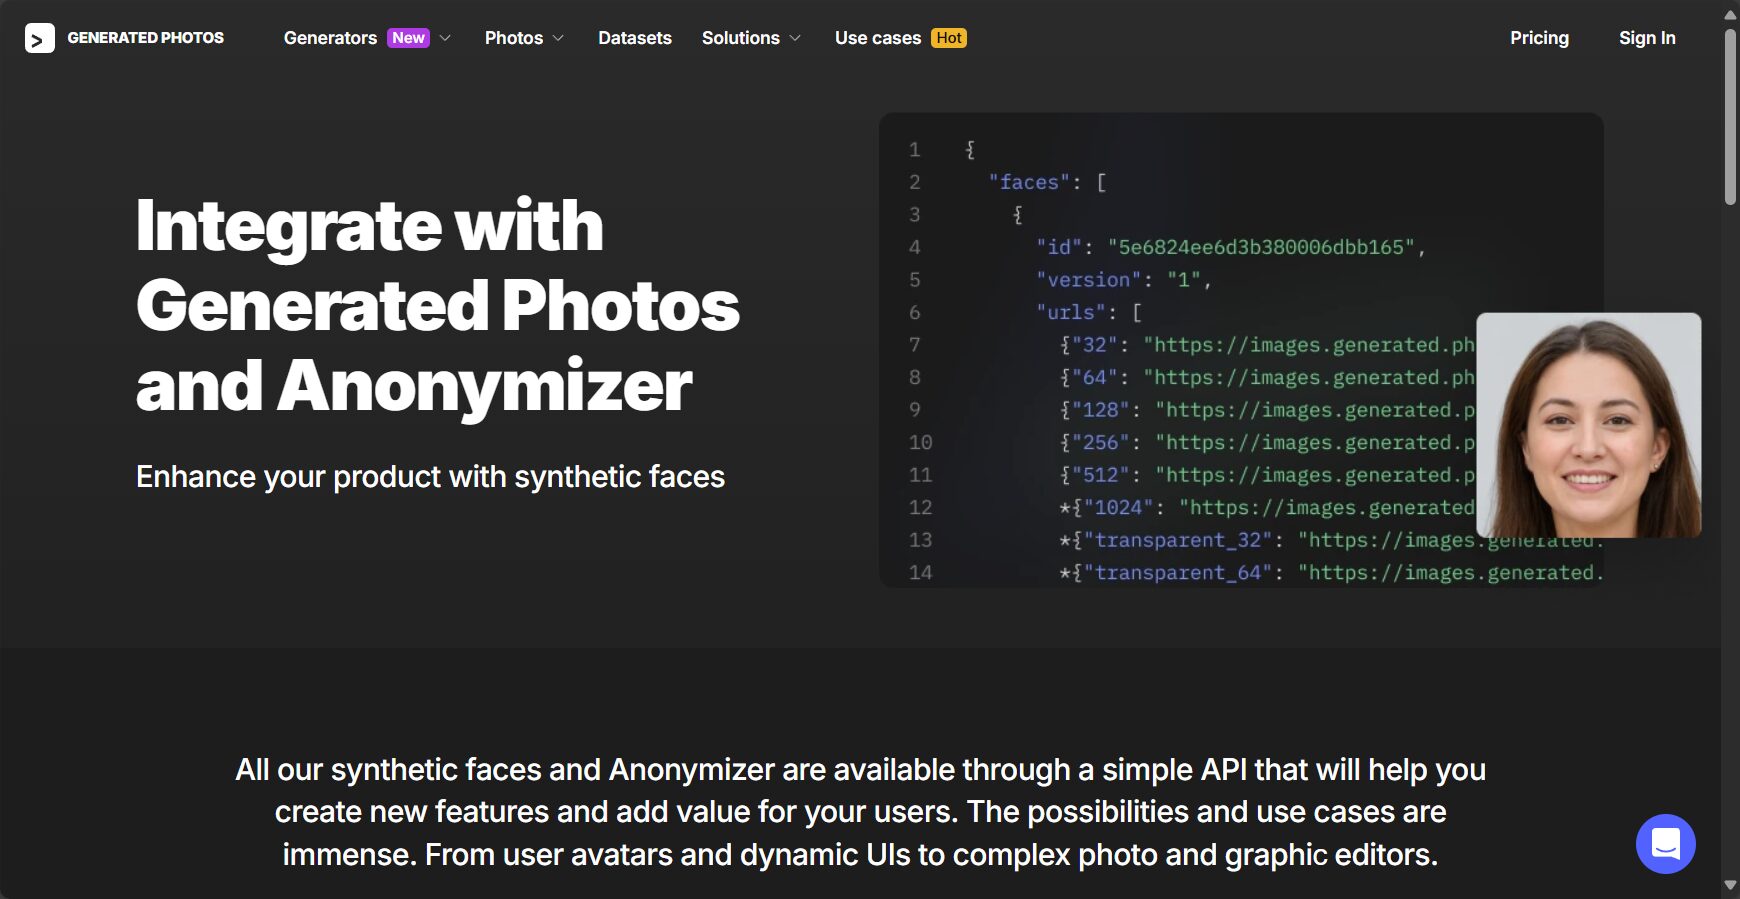Screen dimensions: 1740x899
Task: Click the "urls" key in code
Action: click(x=1070, y=312)
